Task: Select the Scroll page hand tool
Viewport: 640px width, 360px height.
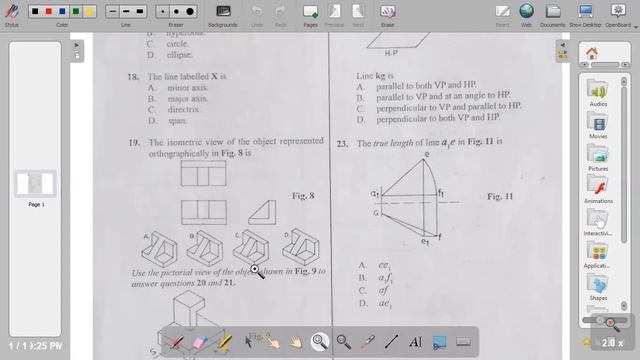Action: click(296, 341)
